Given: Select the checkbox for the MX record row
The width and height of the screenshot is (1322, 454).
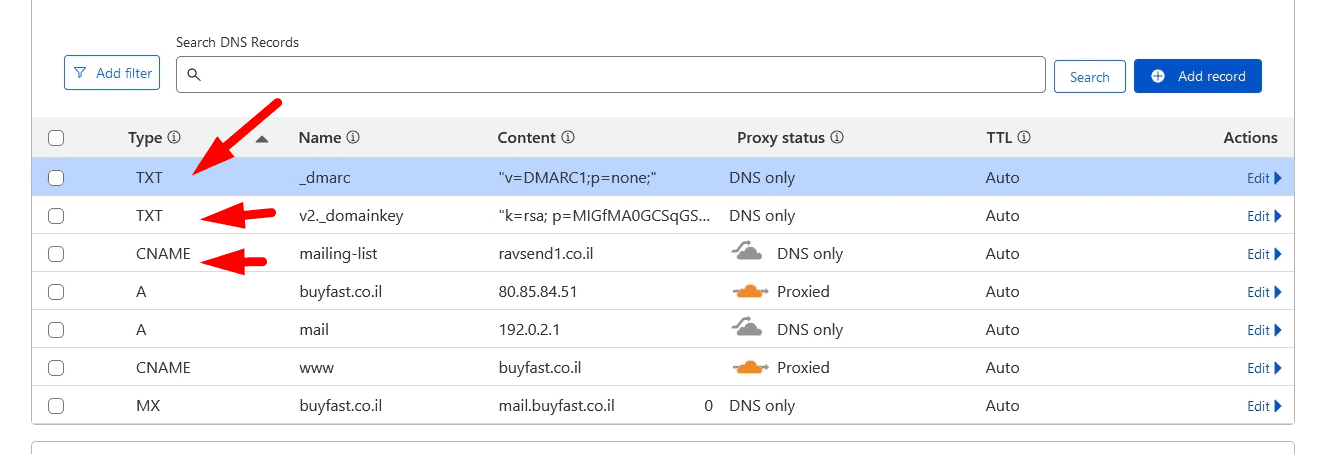Looking at the screenshot, I should [x=56, y=406].
